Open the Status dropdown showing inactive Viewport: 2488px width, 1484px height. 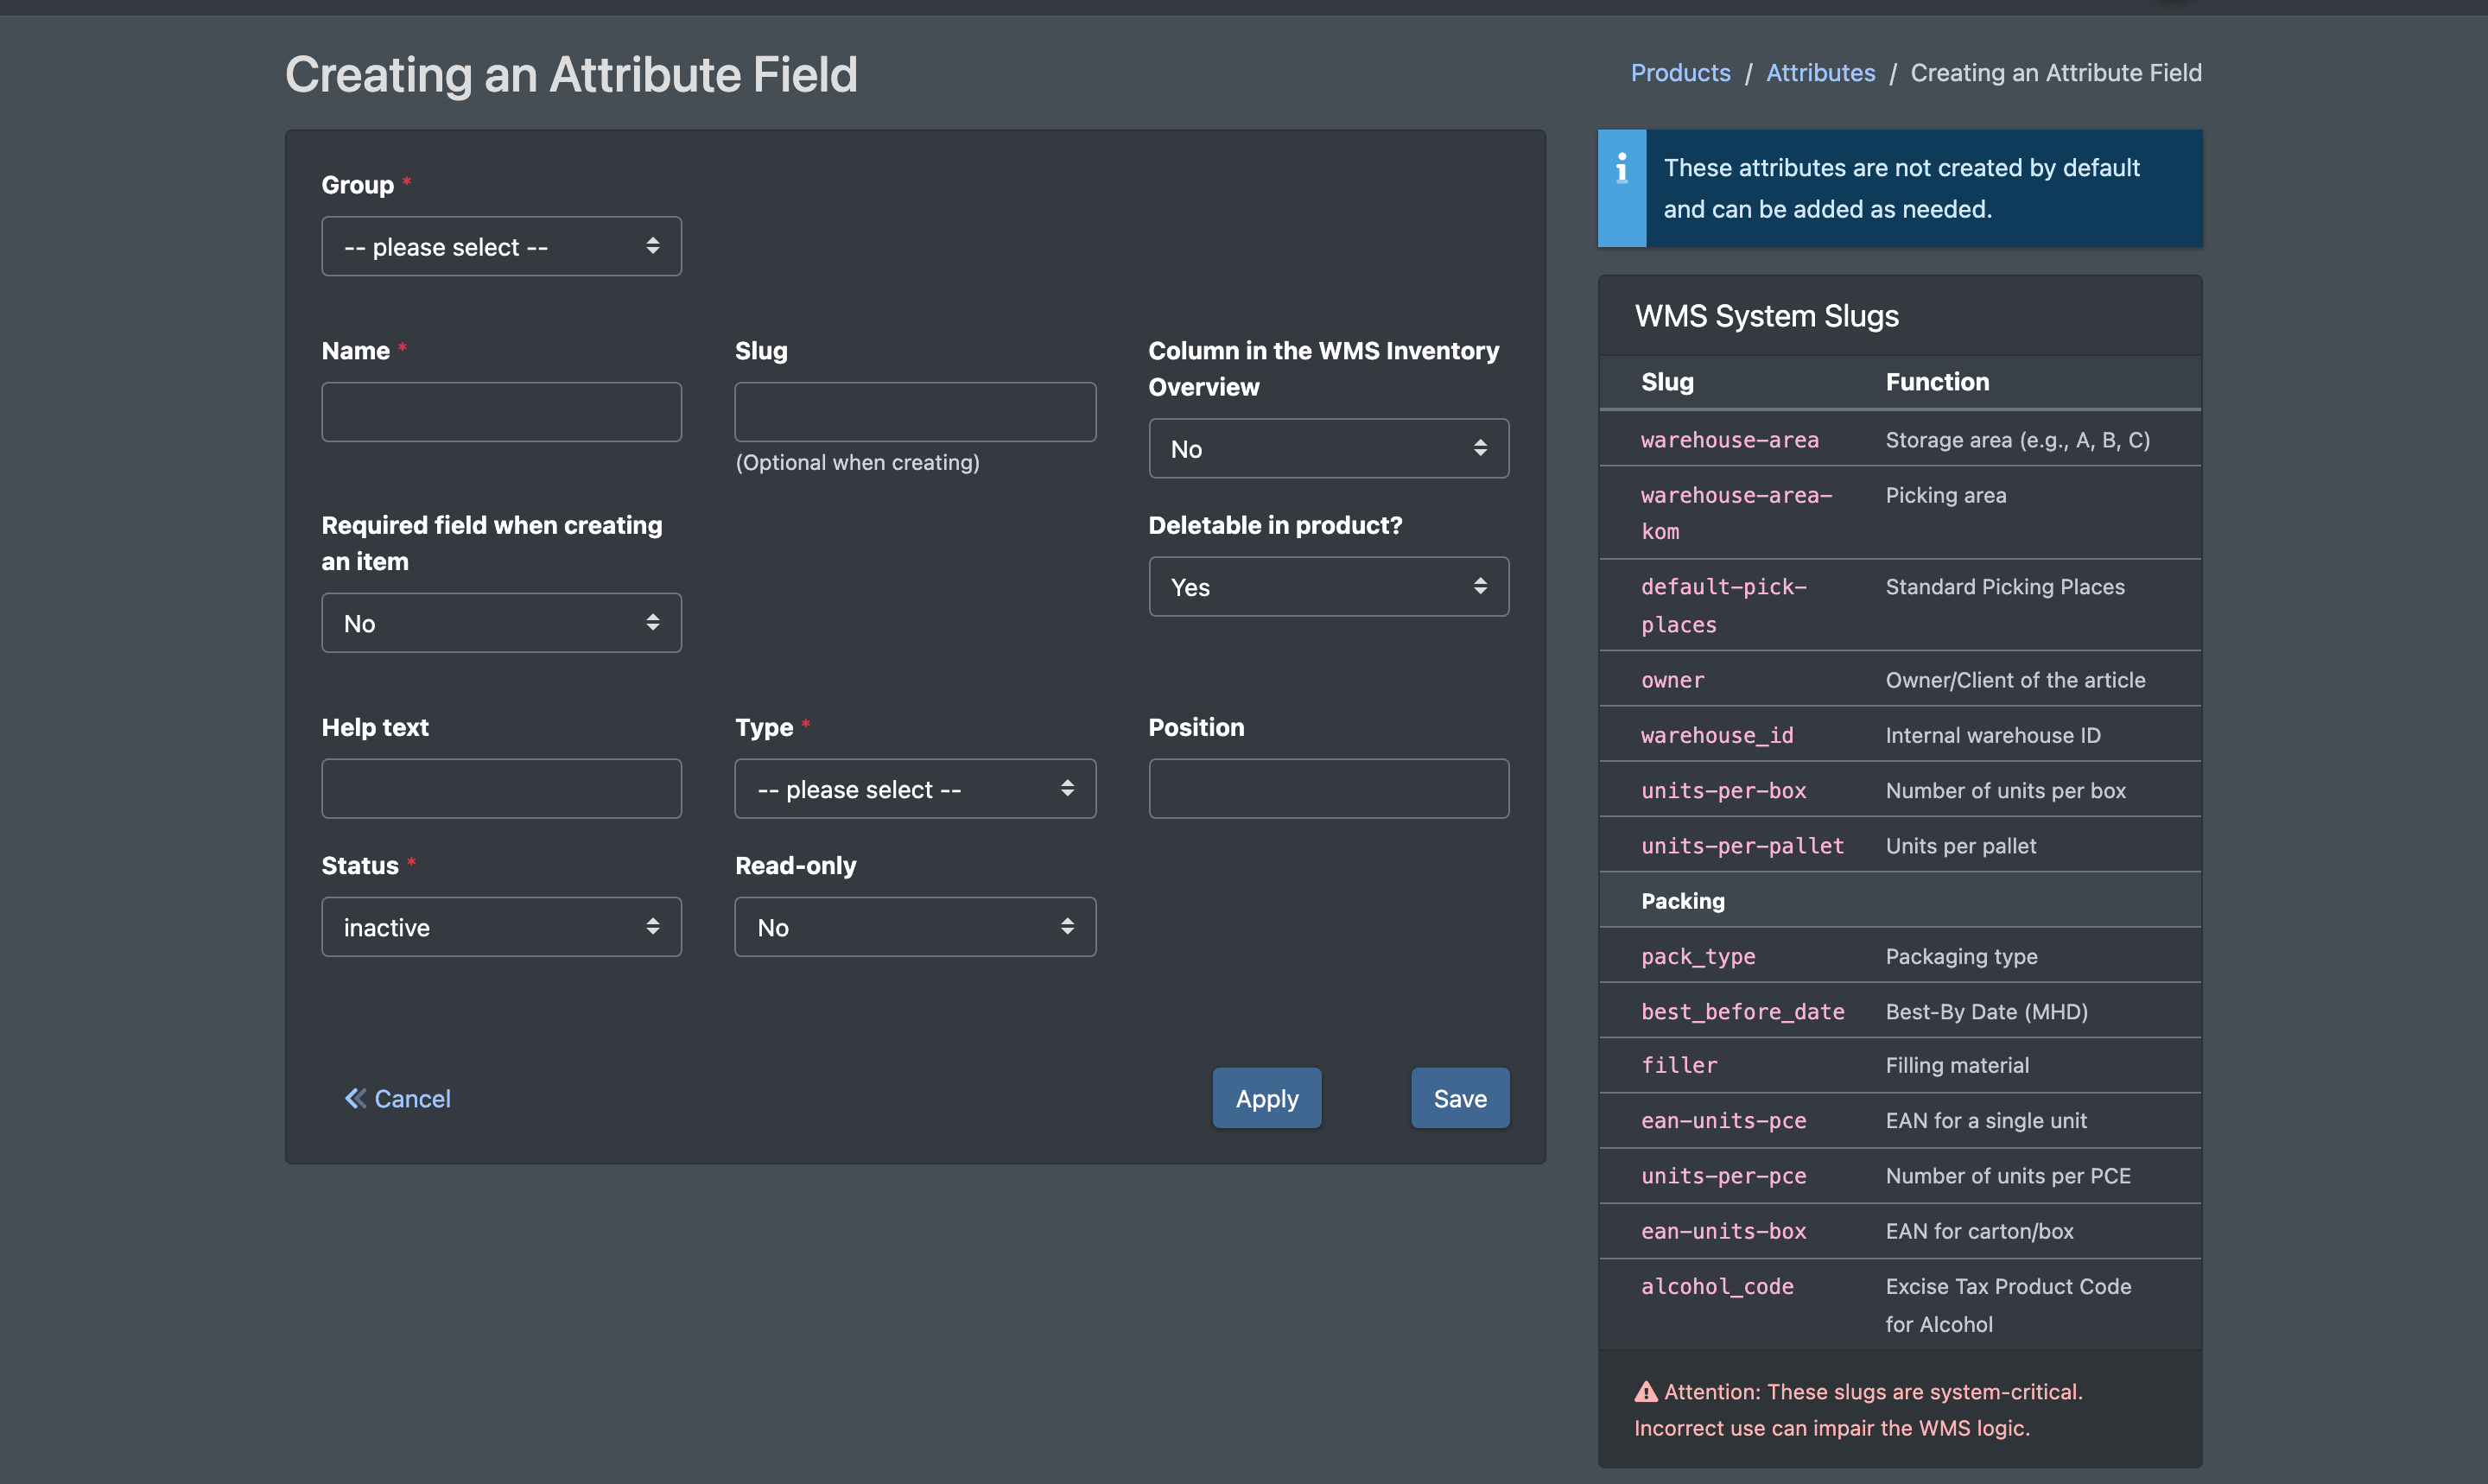[x=501, y=927]
